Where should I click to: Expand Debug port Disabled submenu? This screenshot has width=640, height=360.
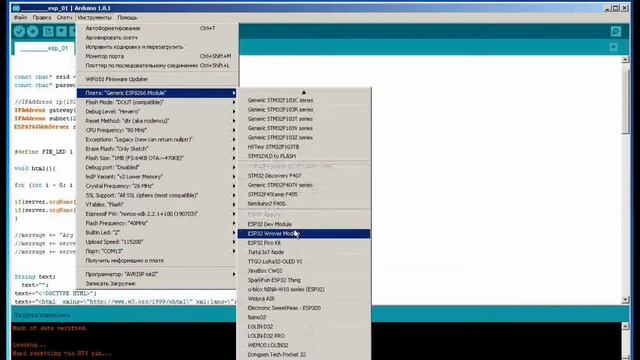(157, 167)
